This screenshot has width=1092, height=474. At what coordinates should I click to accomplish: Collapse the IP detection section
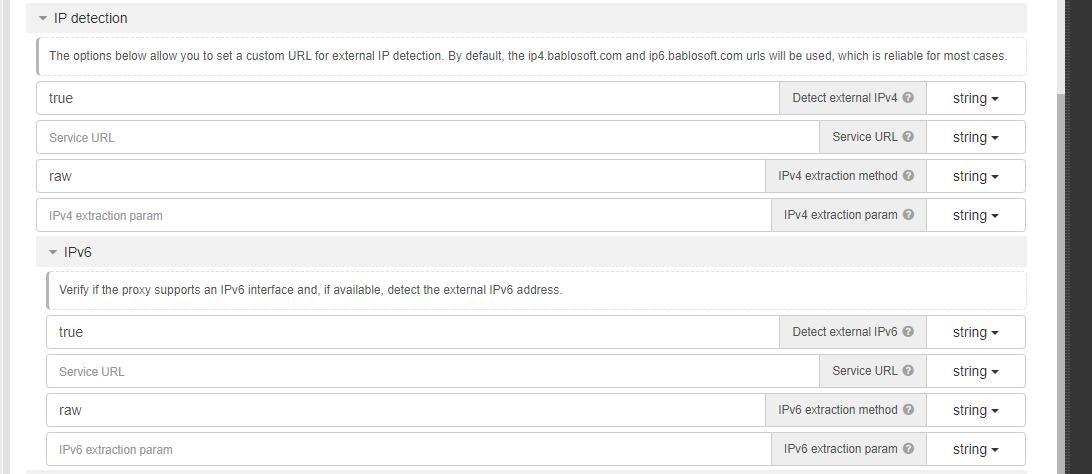pos(43,18)
